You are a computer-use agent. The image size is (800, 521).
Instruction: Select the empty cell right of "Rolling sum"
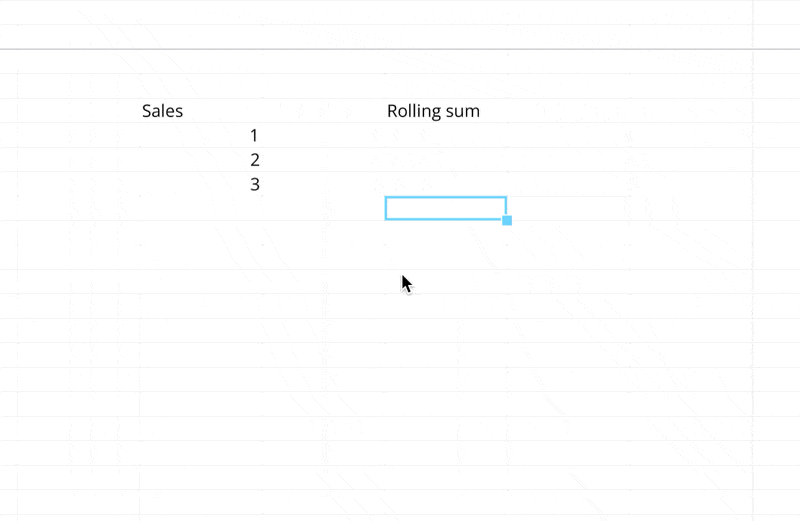pyautogui.click(x=566, y=111)
